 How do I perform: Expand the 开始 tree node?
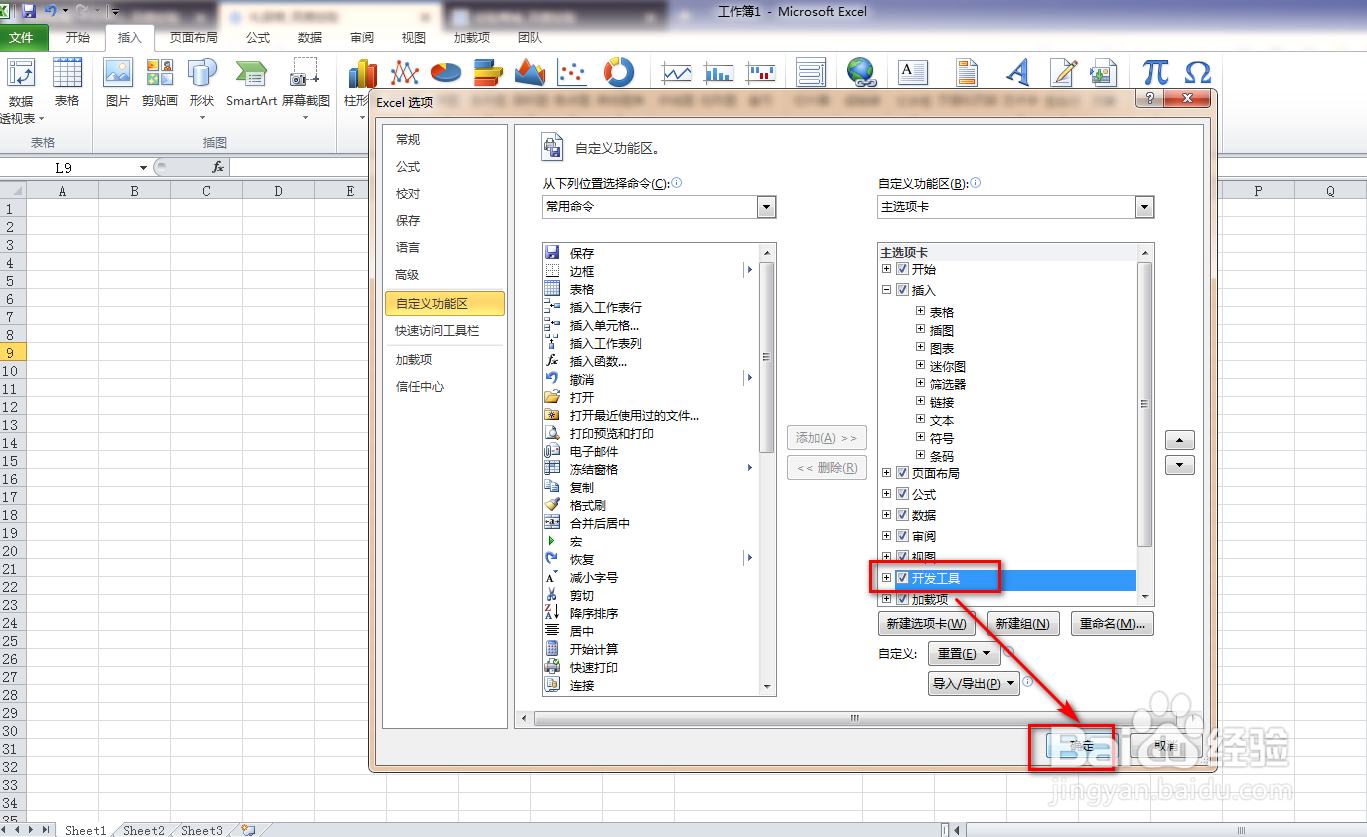click(886, 268)
